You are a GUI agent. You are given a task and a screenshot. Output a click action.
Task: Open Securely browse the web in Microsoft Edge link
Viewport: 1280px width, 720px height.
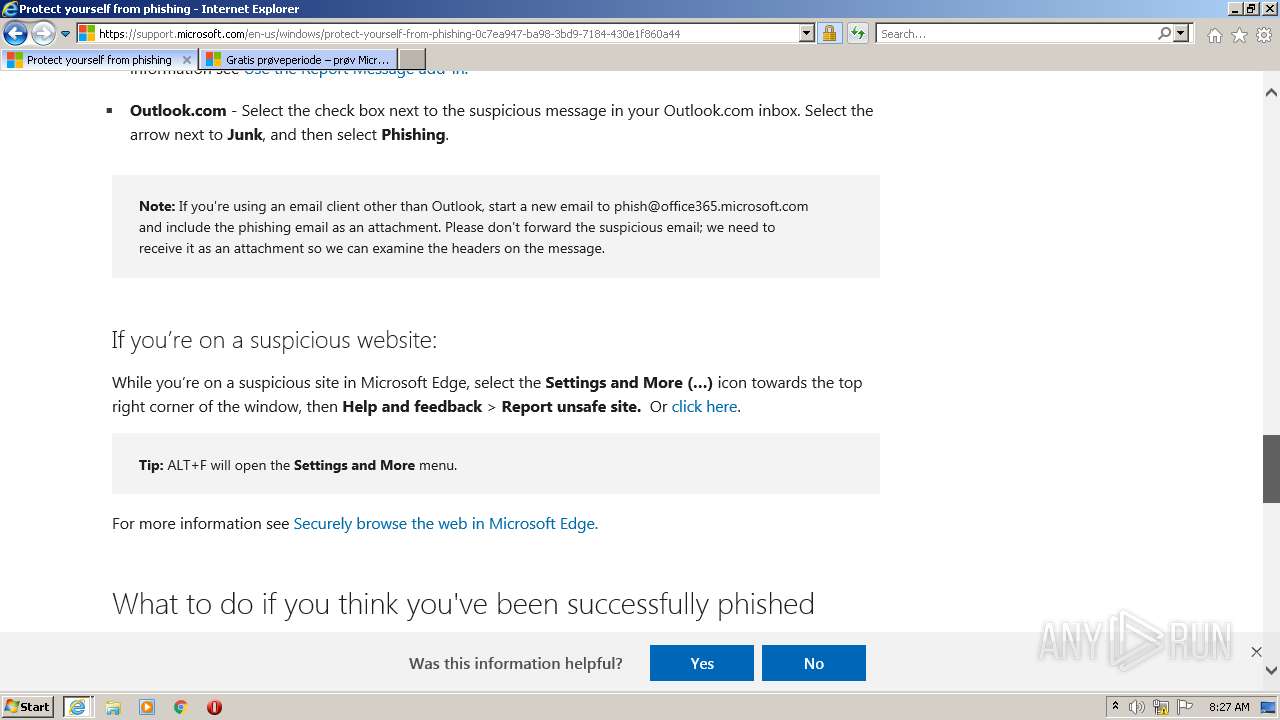[x=445, y=523]
